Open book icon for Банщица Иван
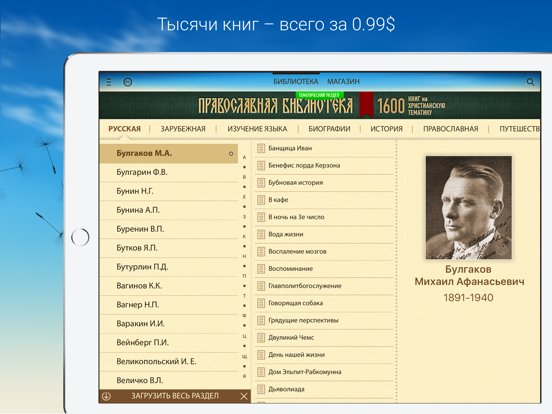 (261, 148)
